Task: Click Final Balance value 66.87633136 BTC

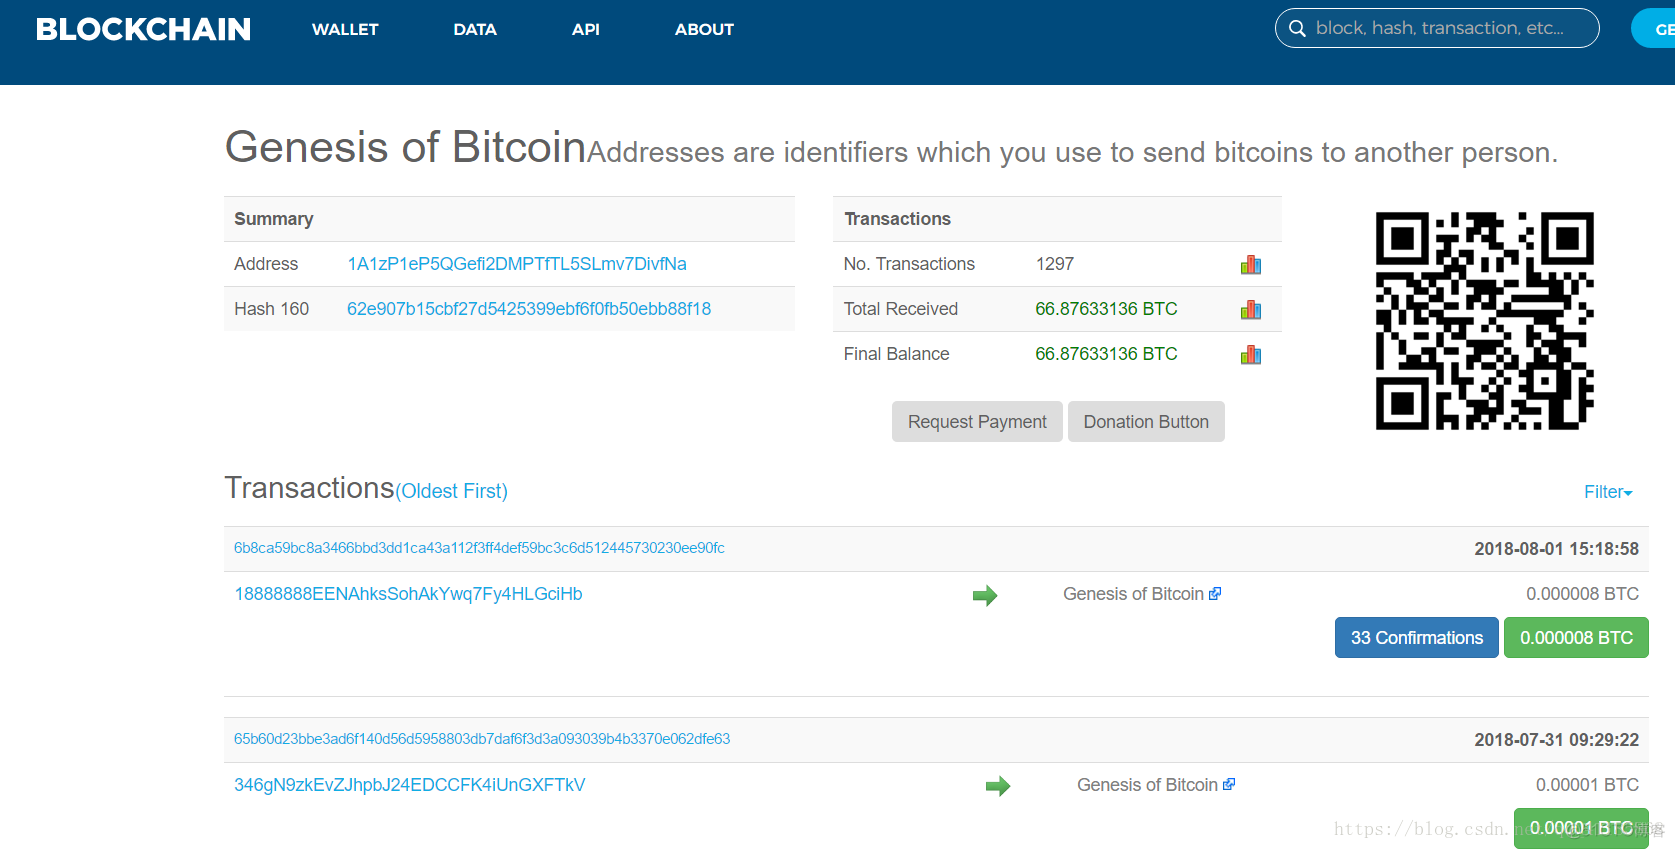Action: (x=1106, y=354)
